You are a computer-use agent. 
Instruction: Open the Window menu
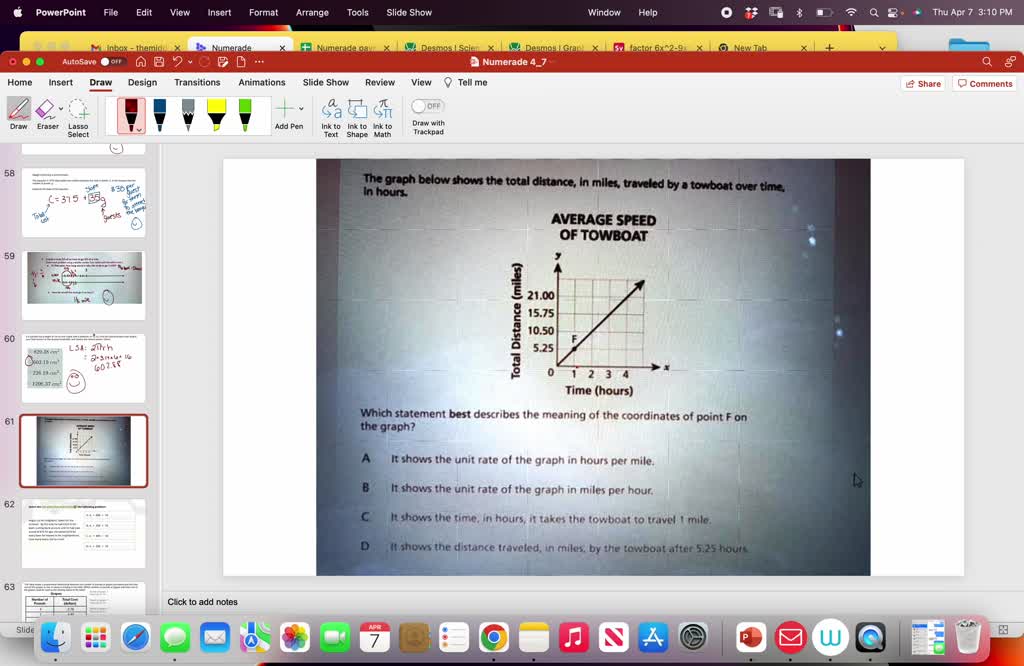point(604,12)
